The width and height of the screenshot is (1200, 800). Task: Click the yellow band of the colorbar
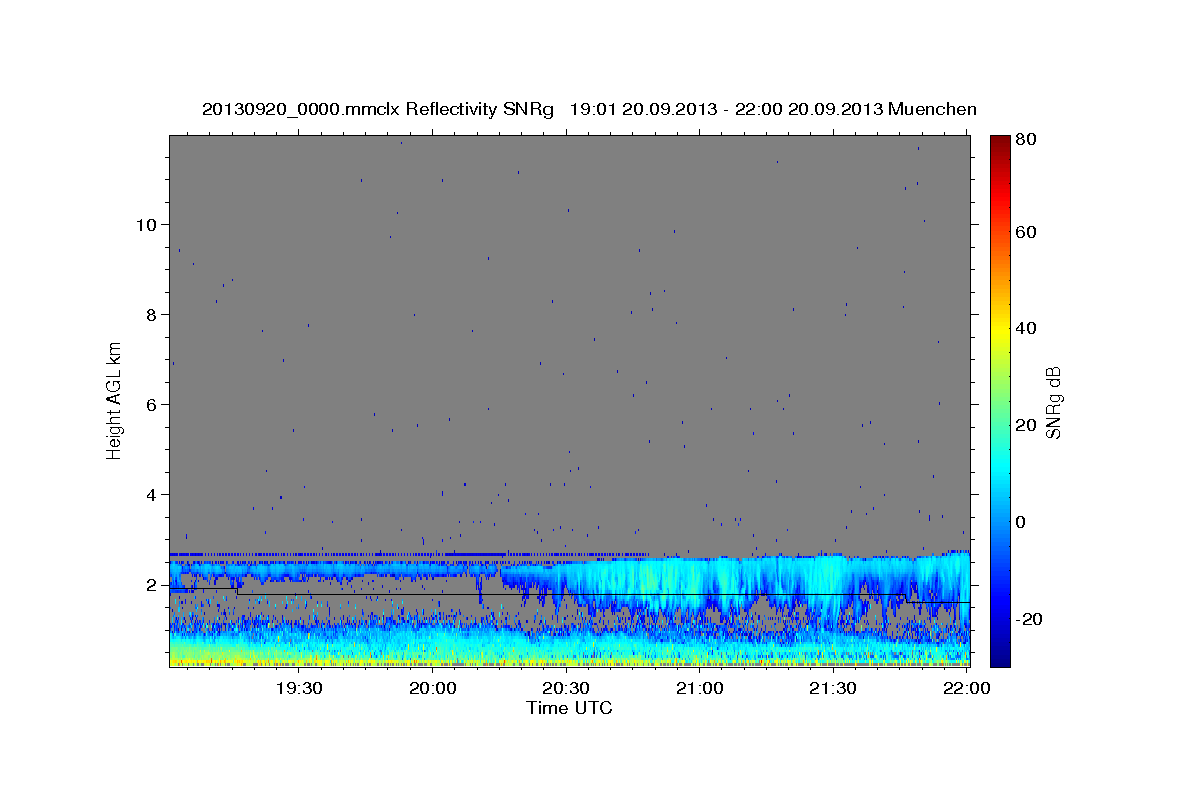tap(1000, 330)
